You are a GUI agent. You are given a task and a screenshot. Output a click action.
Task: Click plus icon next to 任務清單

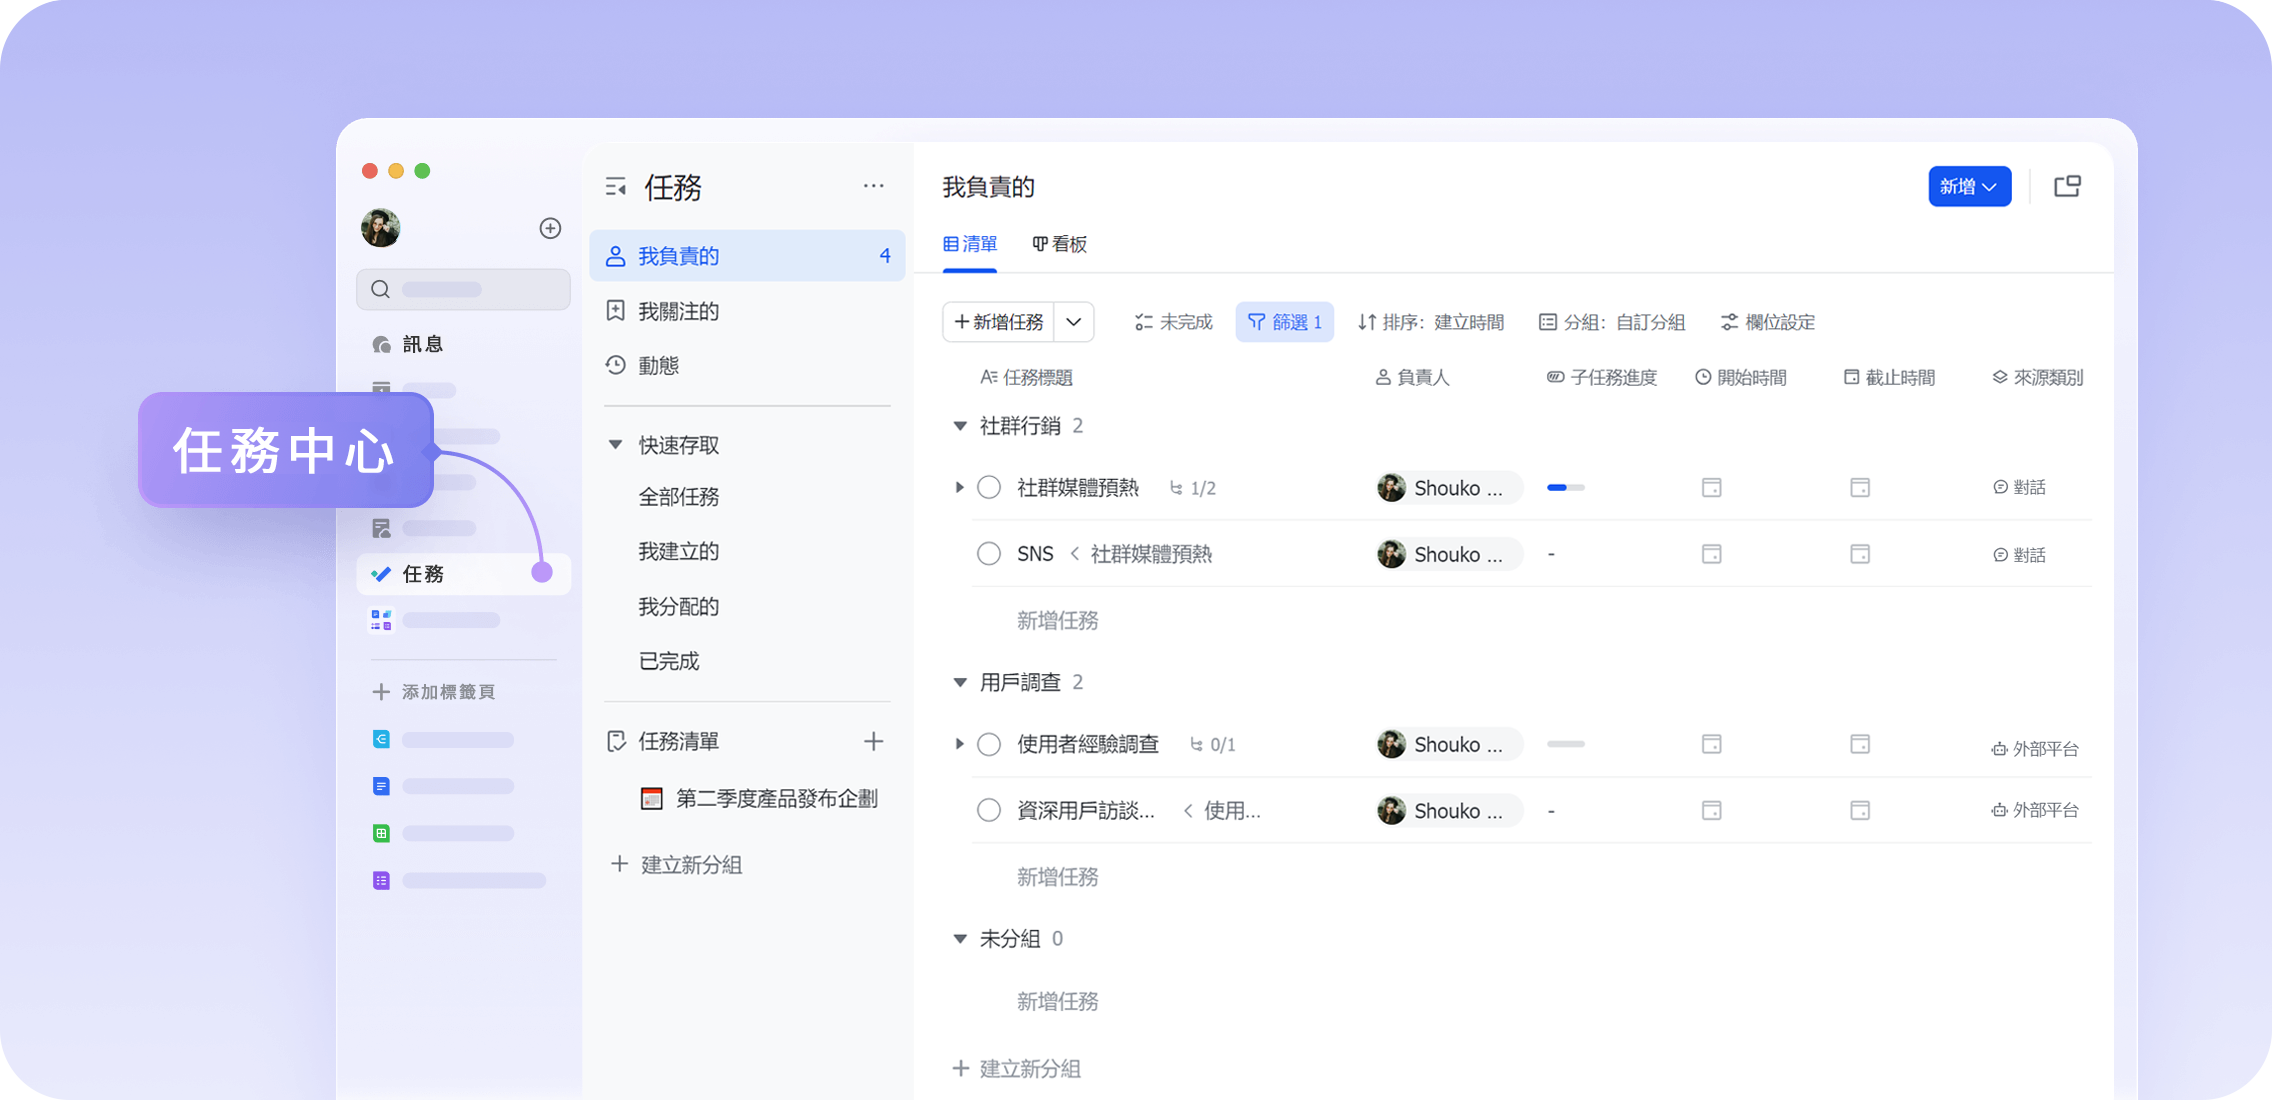[x=873, y=741]
